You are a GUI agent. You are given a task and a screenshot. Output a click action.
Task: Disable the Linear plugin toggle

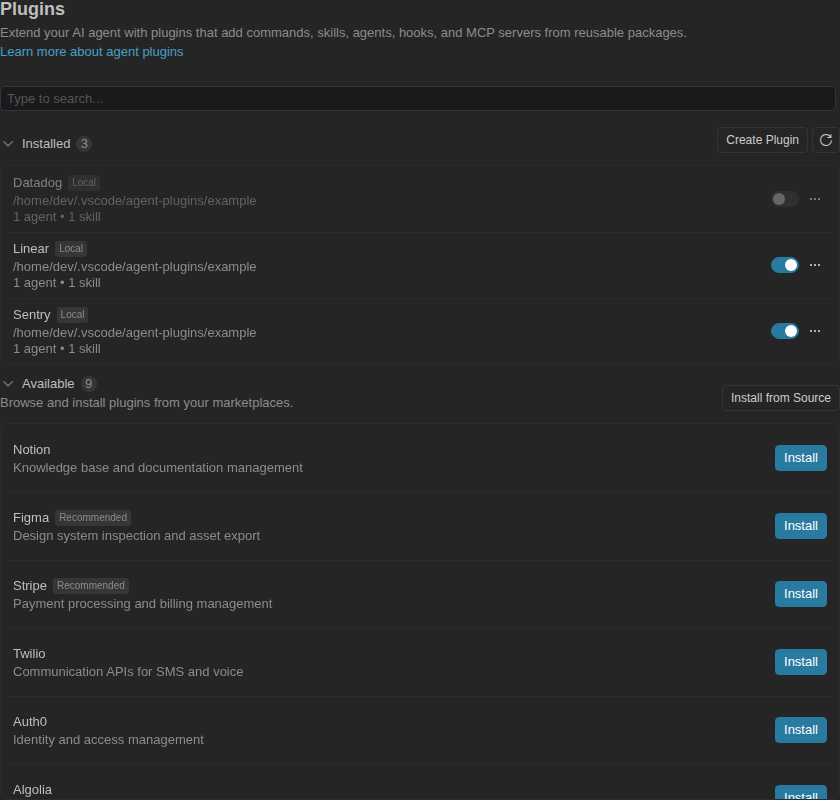click(x=785, y=265)
